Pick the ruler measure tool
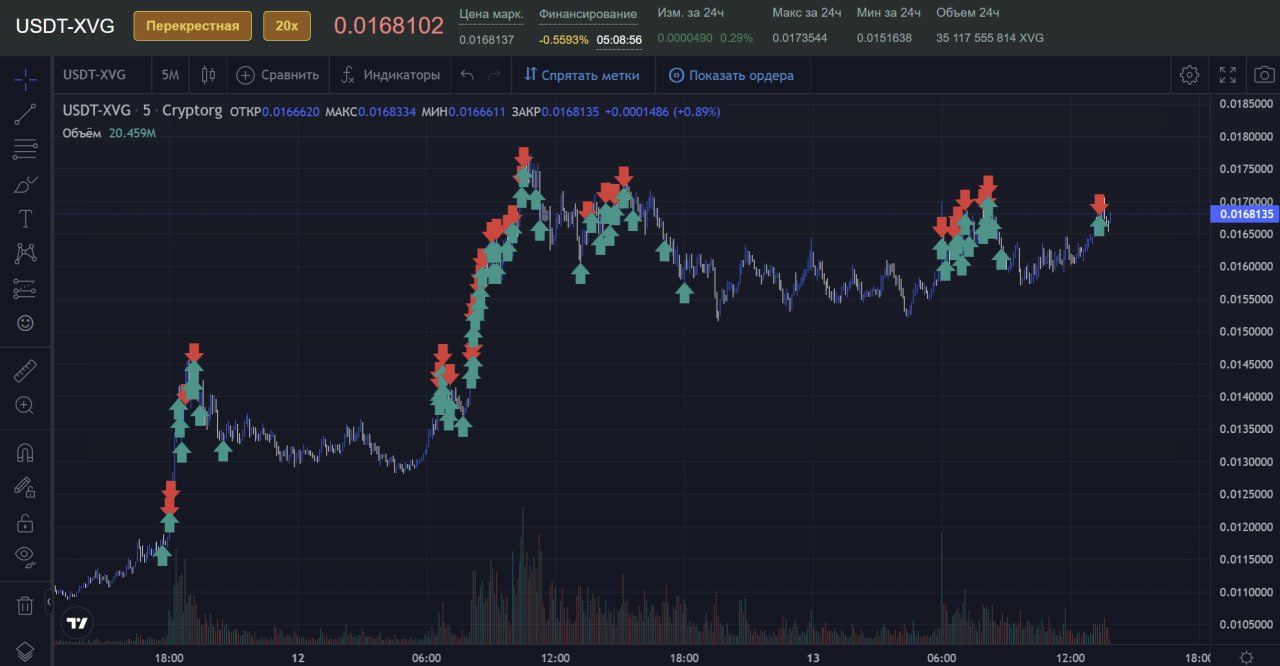The image size is (1280, 666). [26, 372]
